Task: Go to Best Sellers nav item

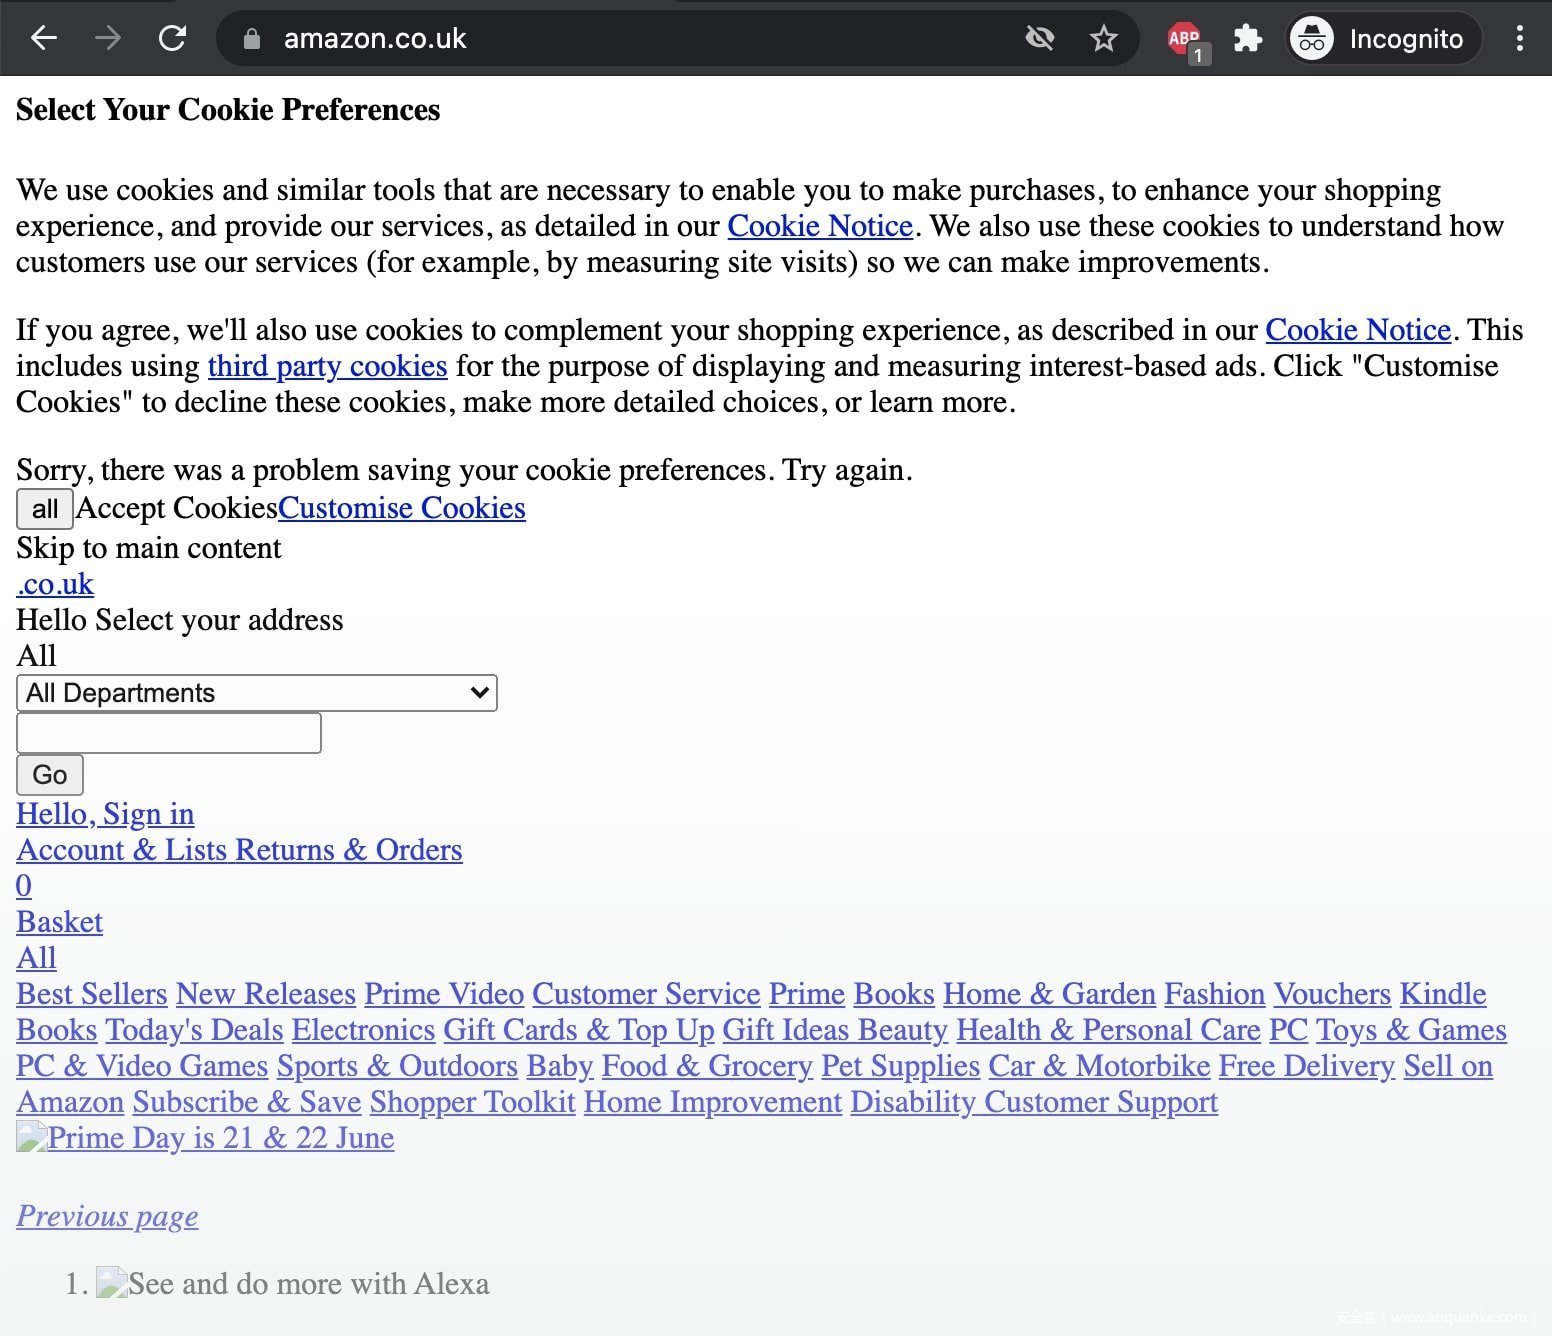Action: 91,994
